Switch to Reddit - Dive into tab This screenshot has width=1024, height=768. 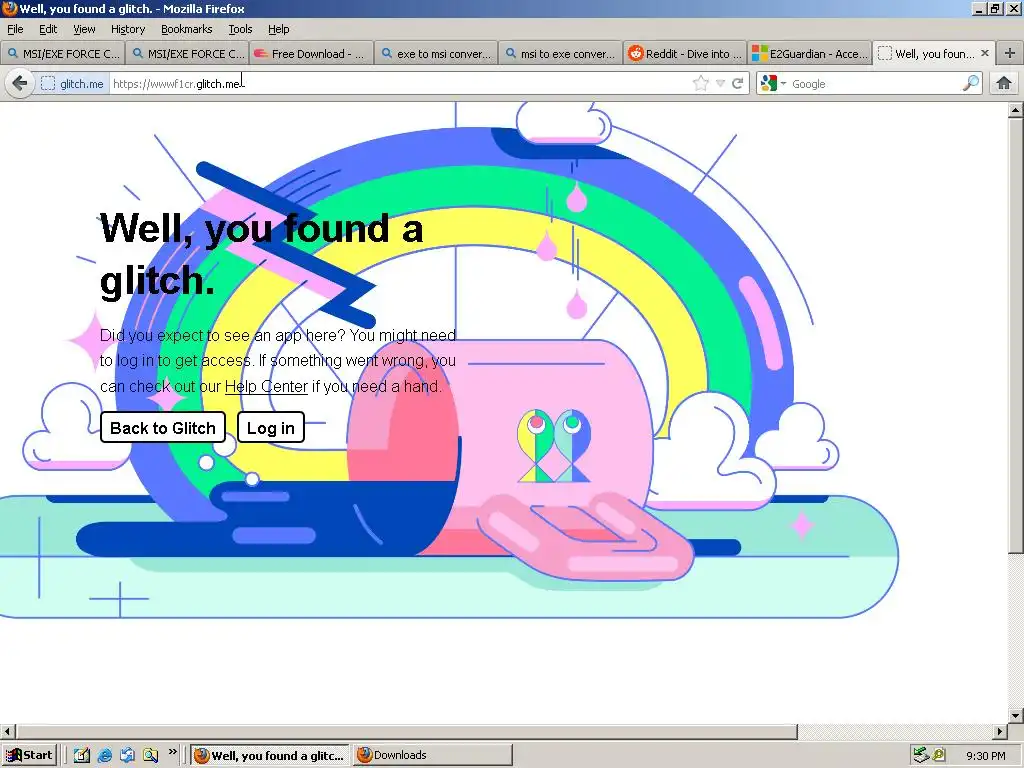(x=684, y=54)
